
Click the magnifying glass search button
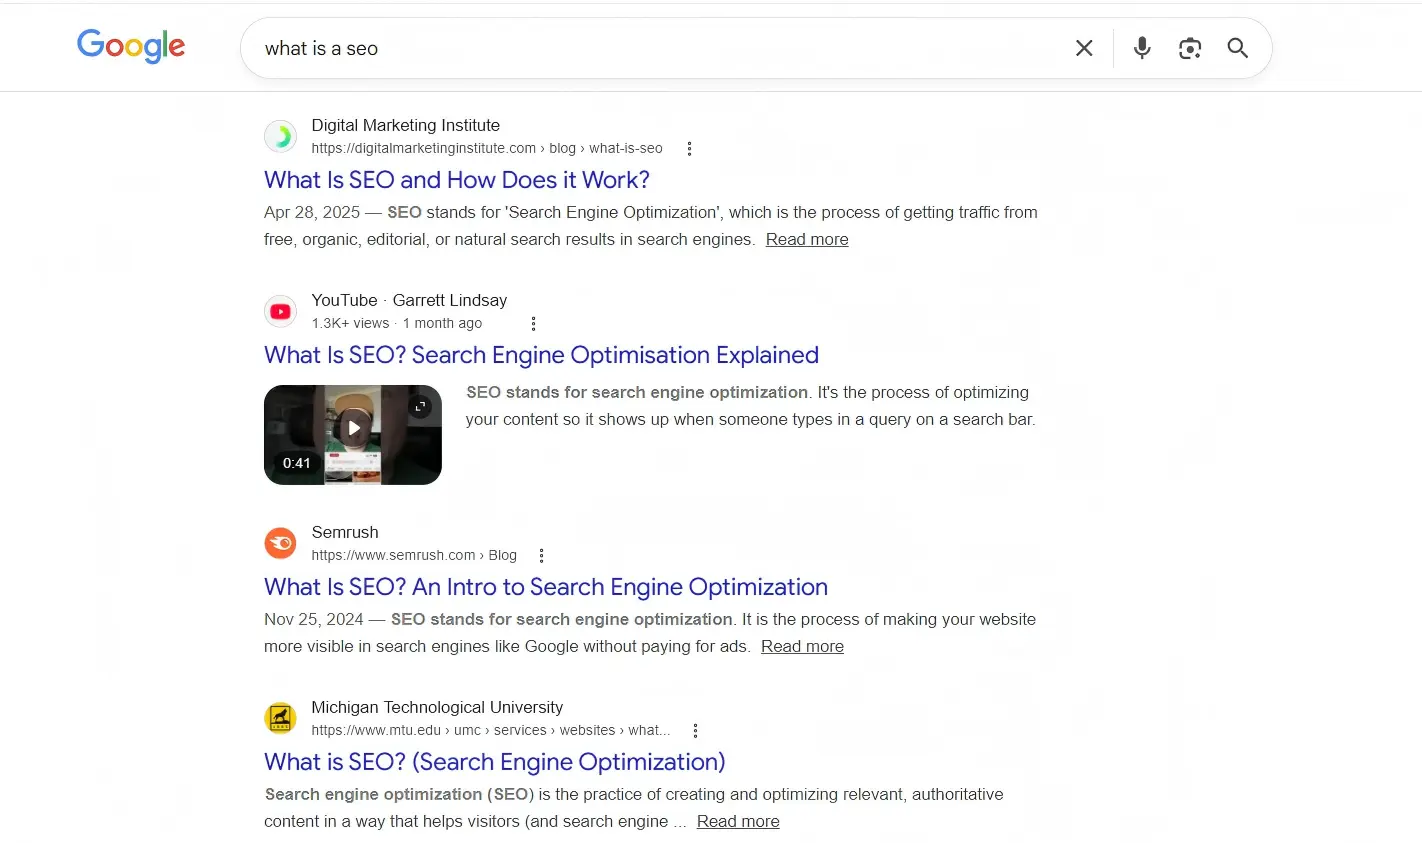(x=1238, y=48)
